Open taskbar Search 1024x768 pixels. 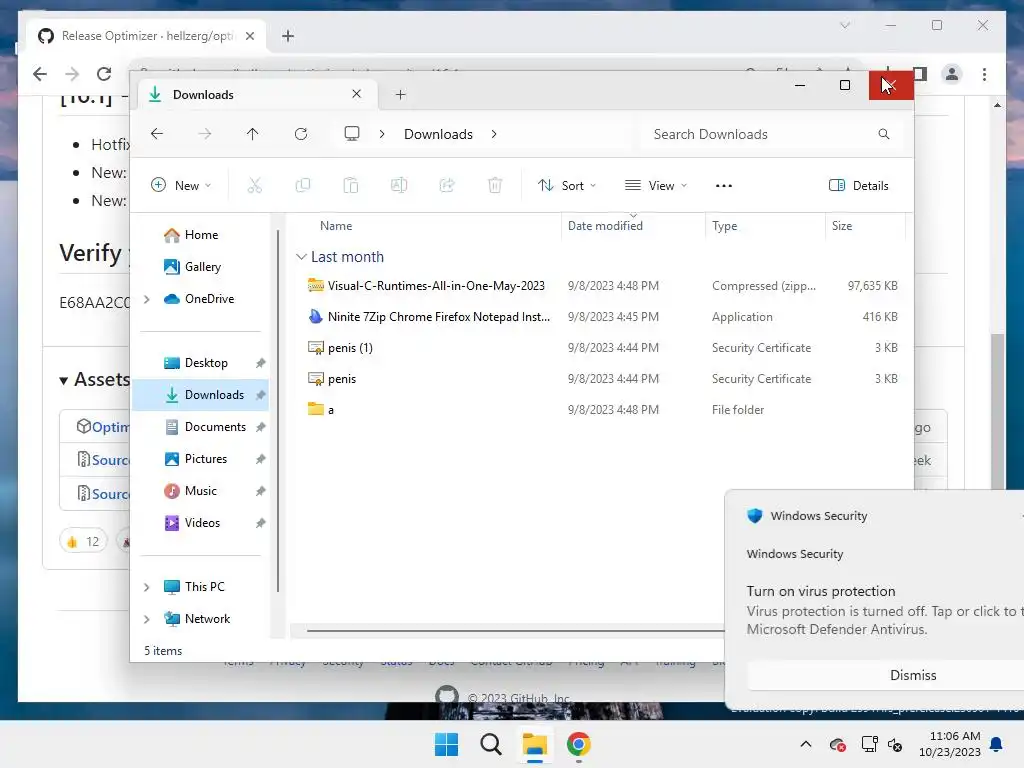tap(490, 744)
